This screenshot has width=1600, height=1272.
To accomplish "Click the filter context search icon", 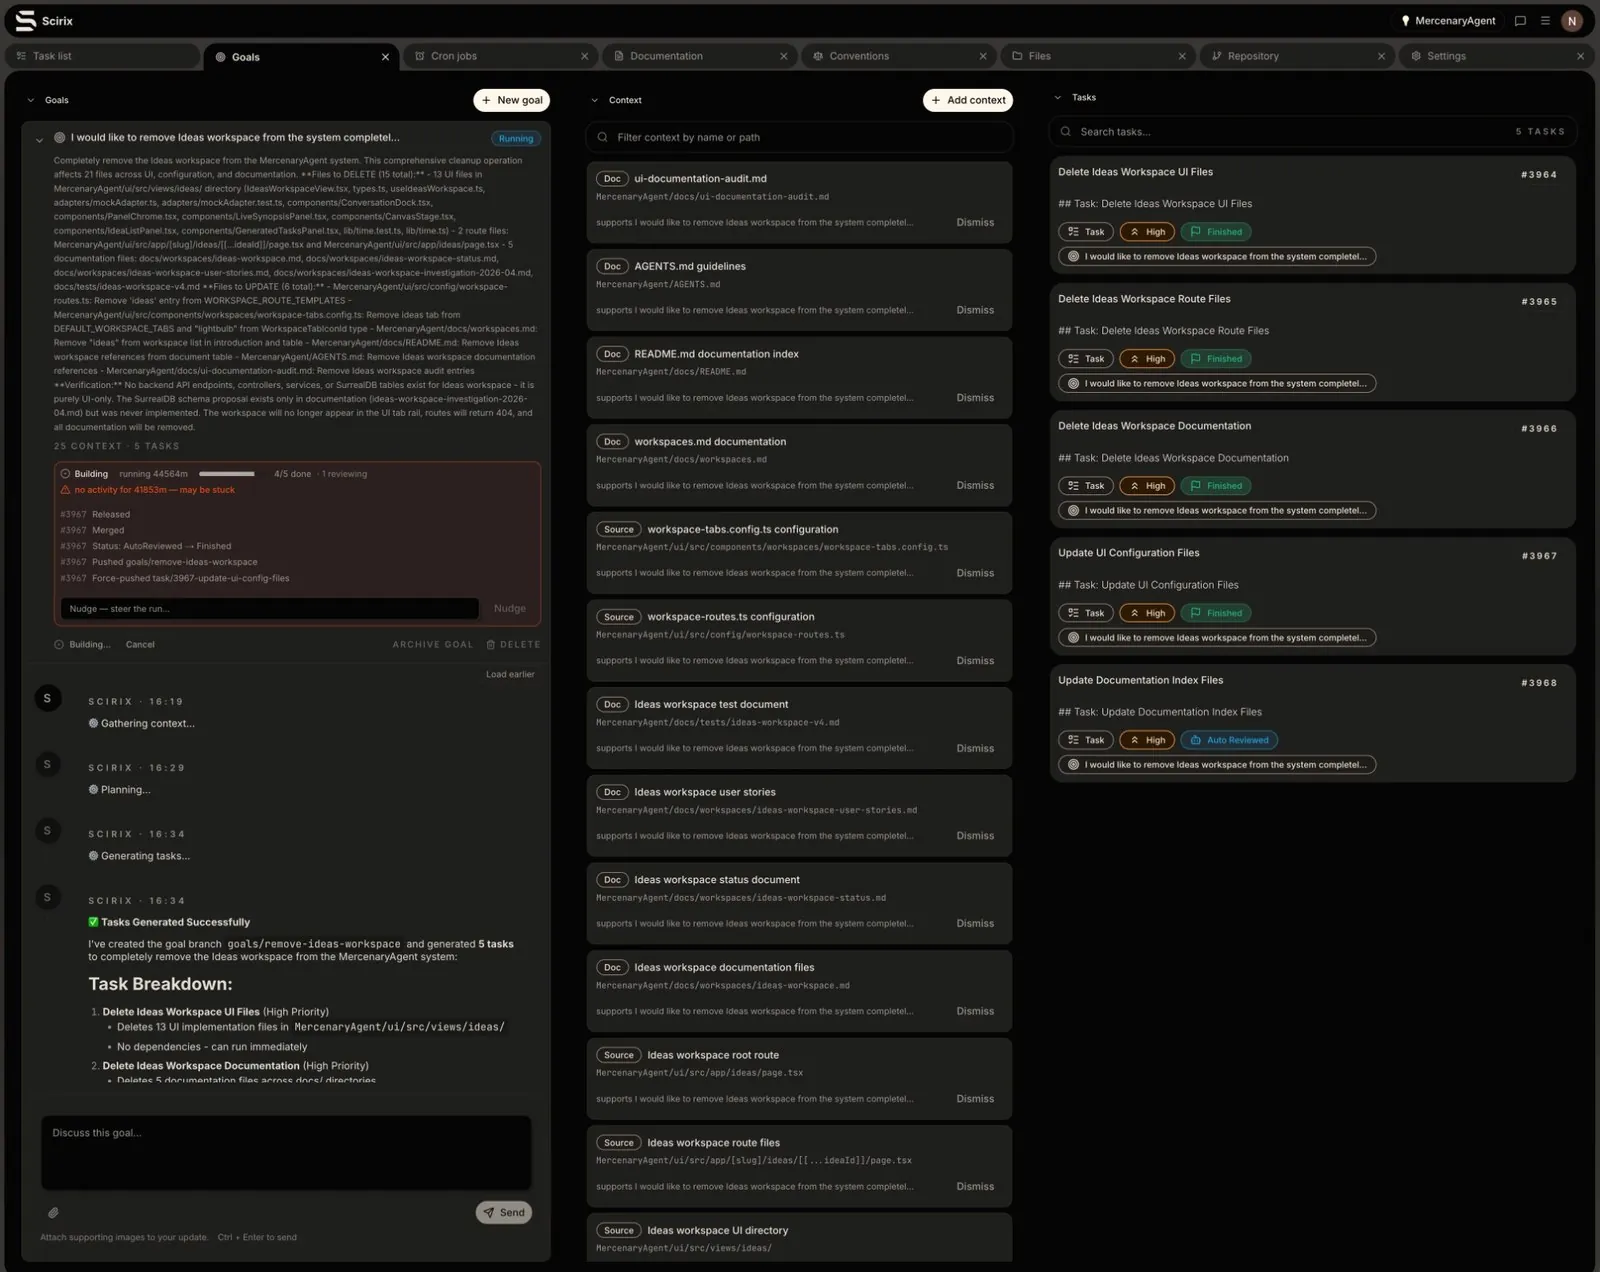I will pyautogui.click(x=602, y=138).
